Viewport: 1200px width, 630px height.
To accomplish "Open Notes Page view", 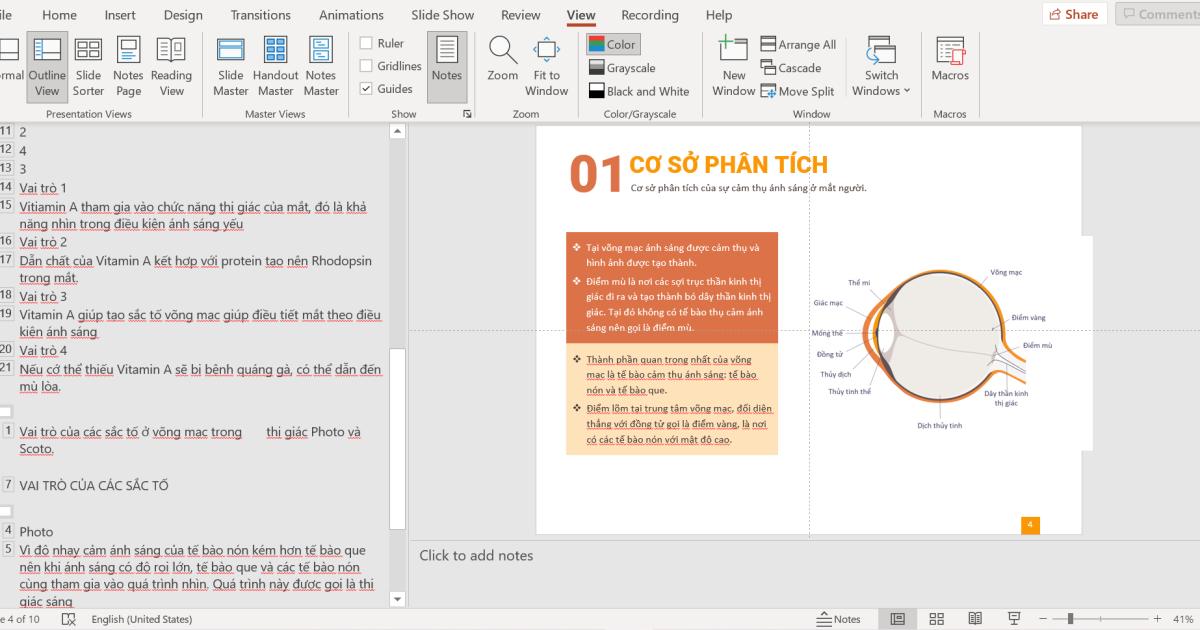I will [128, 66].
